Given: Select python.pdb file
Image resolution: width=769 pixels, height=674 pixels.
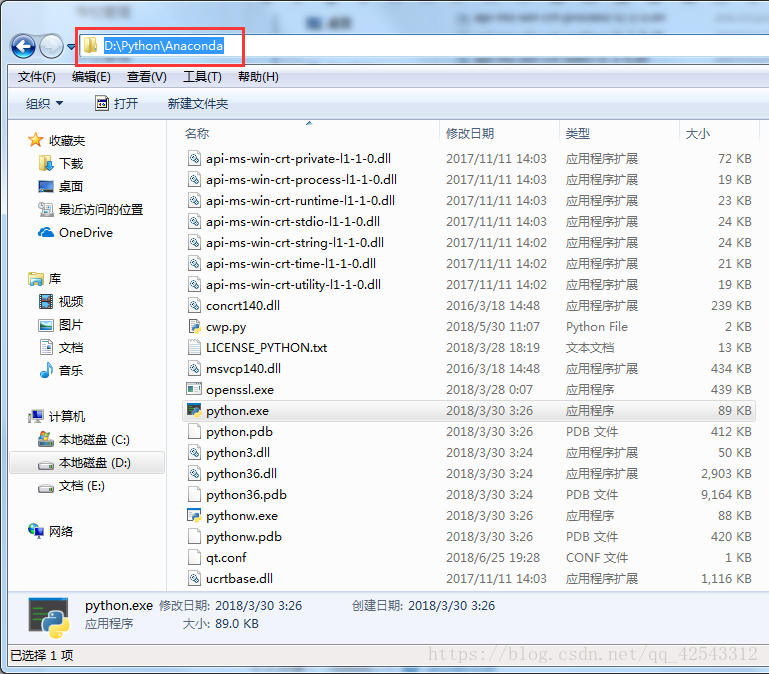Looking at the screenshot, I should point(230,432).
